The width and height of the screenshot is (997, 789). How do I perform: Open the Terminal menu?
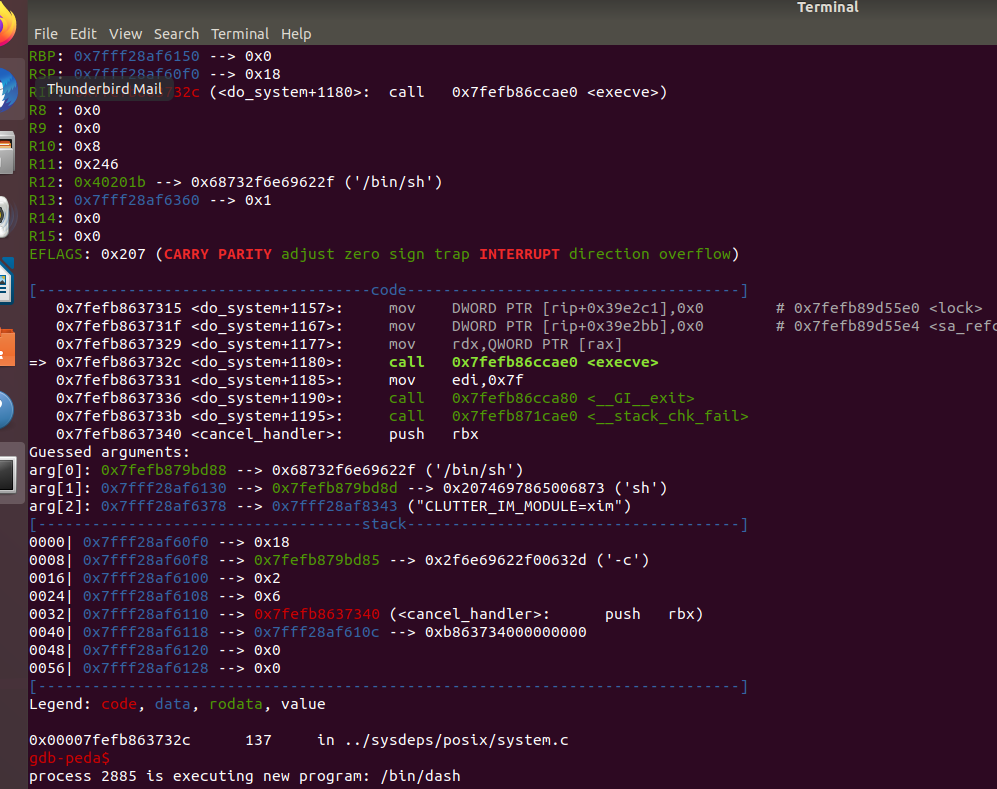[240, 34]
